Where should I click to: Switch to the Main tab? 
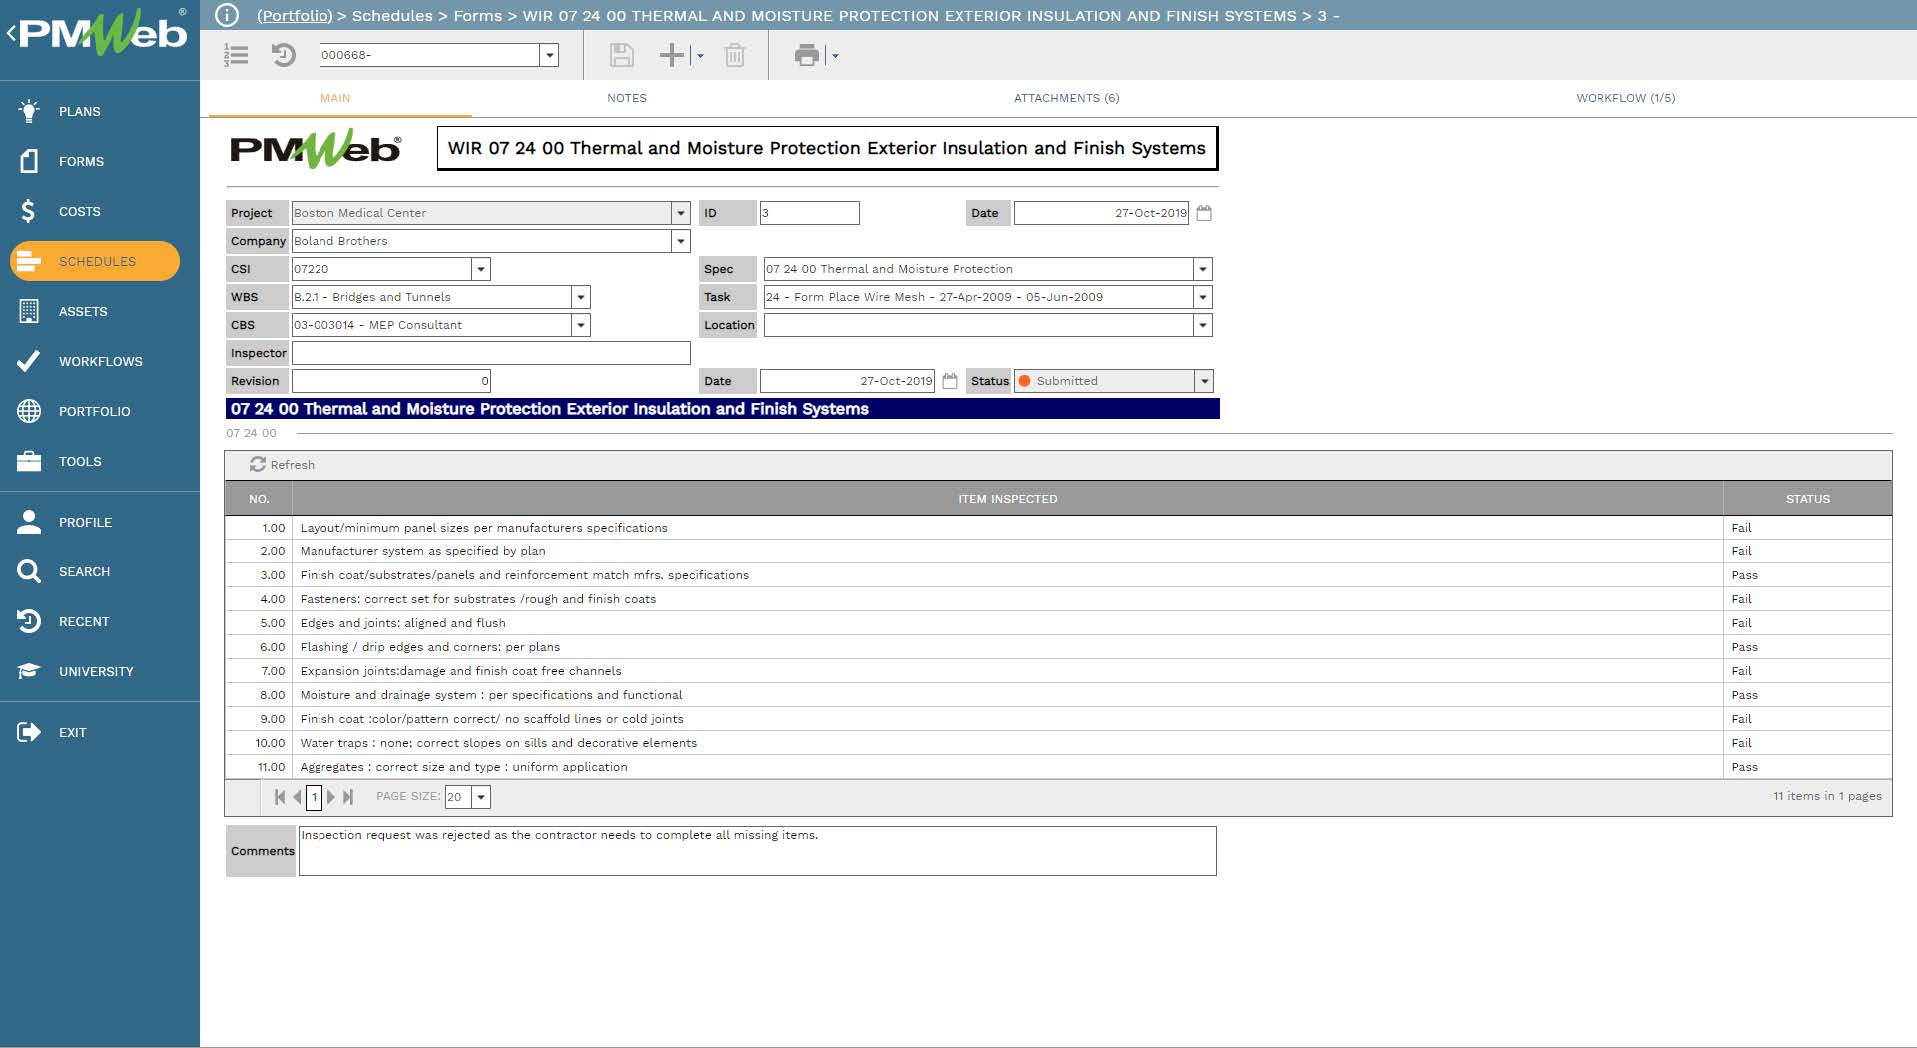(x=335, y=98)
